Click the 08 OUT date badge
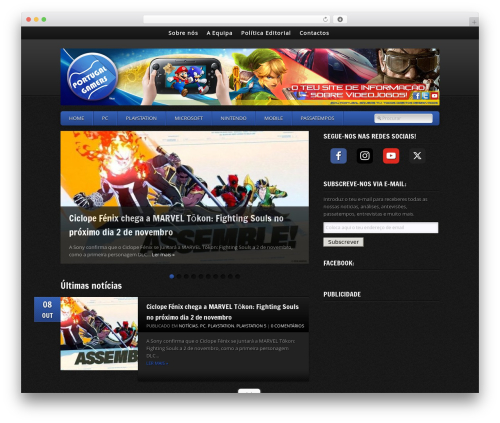500x423 pixels. tap(47, 310)
